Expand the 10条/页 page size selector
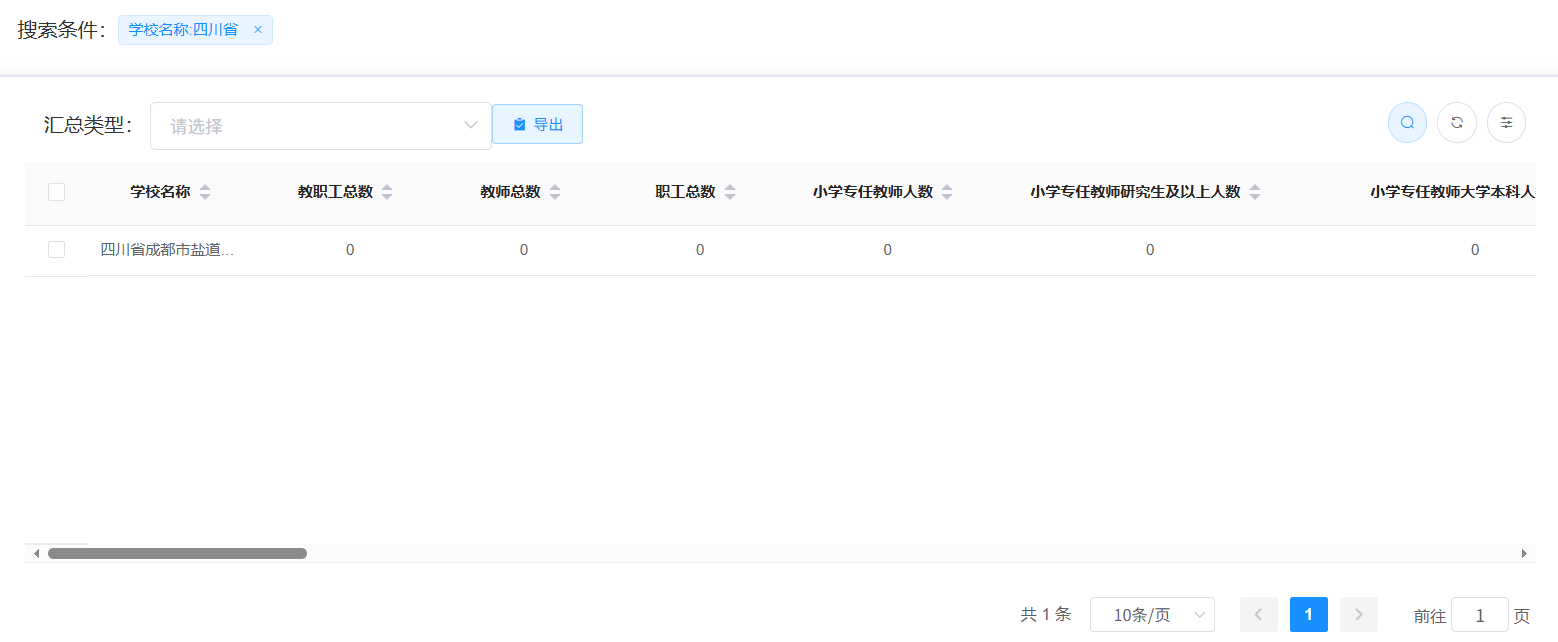1558x642 pixels. 1152,615
